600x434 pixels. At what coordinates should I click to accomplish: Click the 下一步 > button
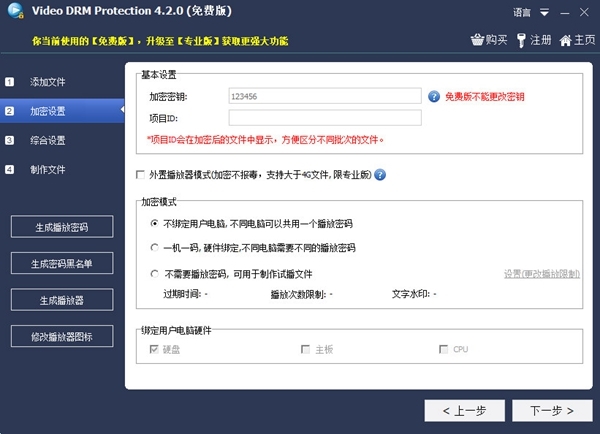click(552, 411)
